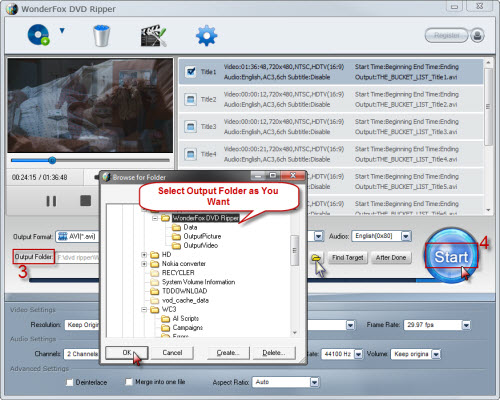
Task: Click the Find Target button
Action: [x=347, y=258]
